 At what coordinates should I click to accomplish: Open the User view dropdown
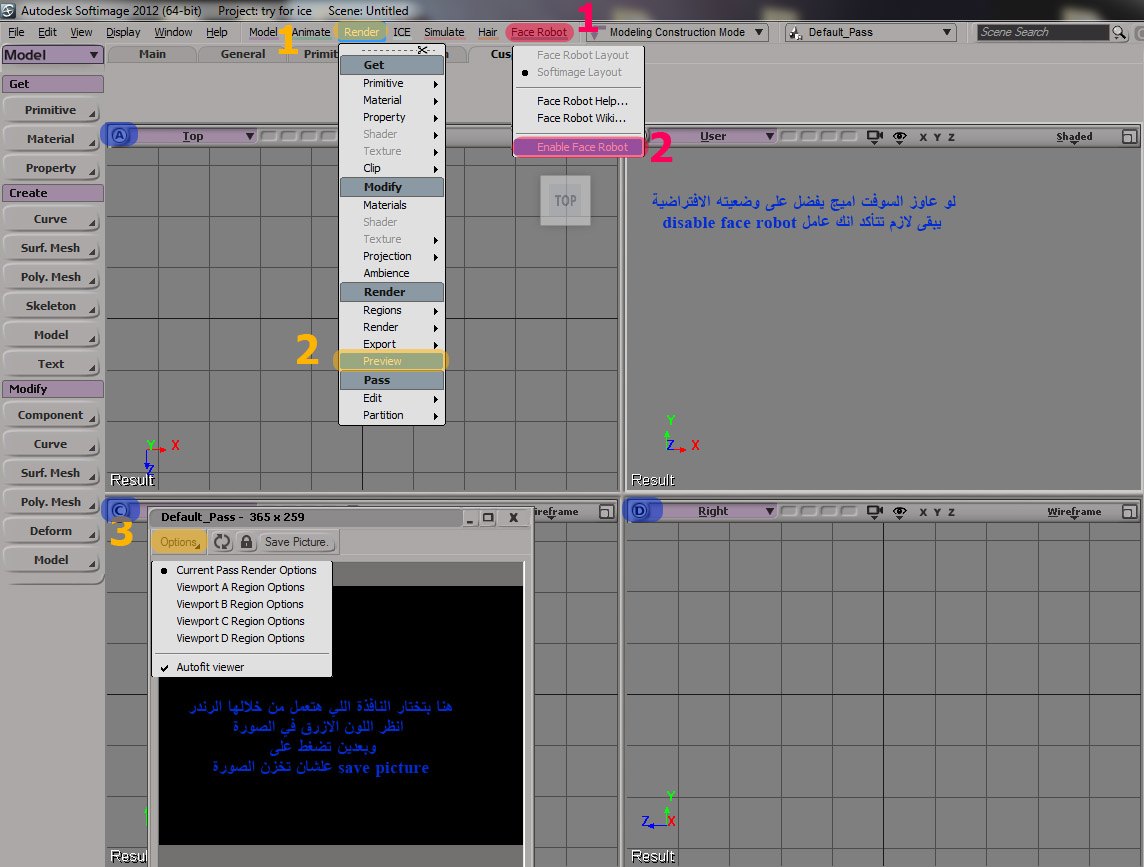[714, 136]
